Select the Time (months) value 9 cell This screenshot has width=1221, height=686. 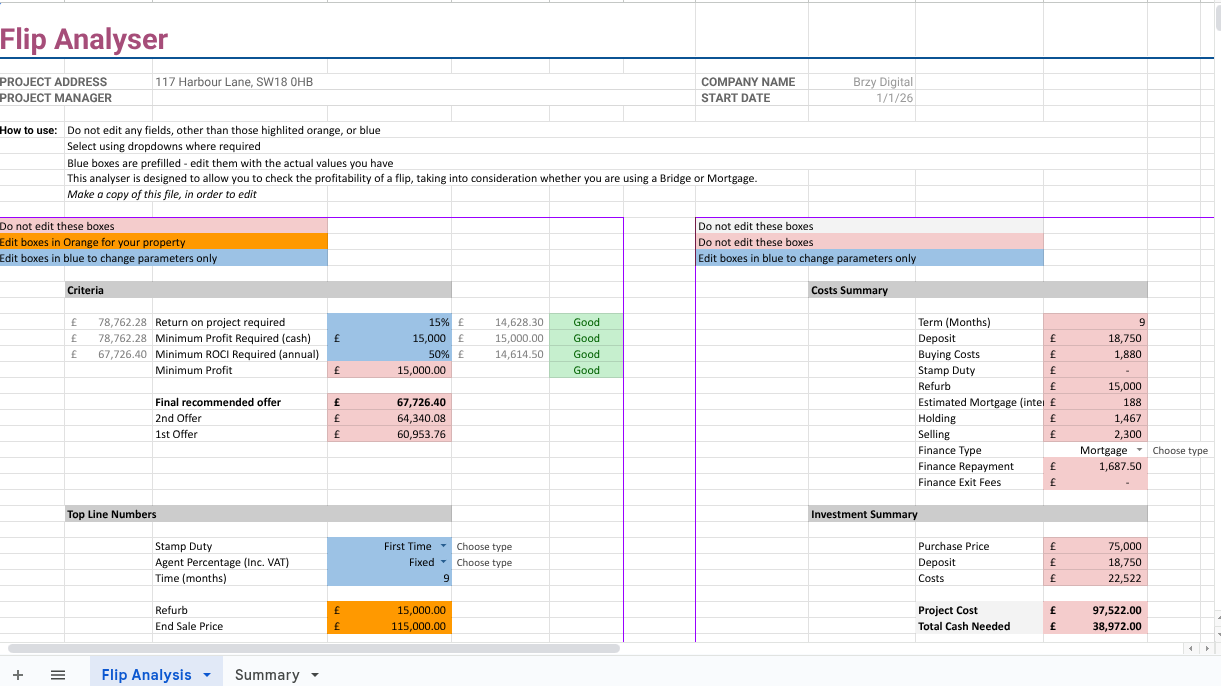point(389,578)
